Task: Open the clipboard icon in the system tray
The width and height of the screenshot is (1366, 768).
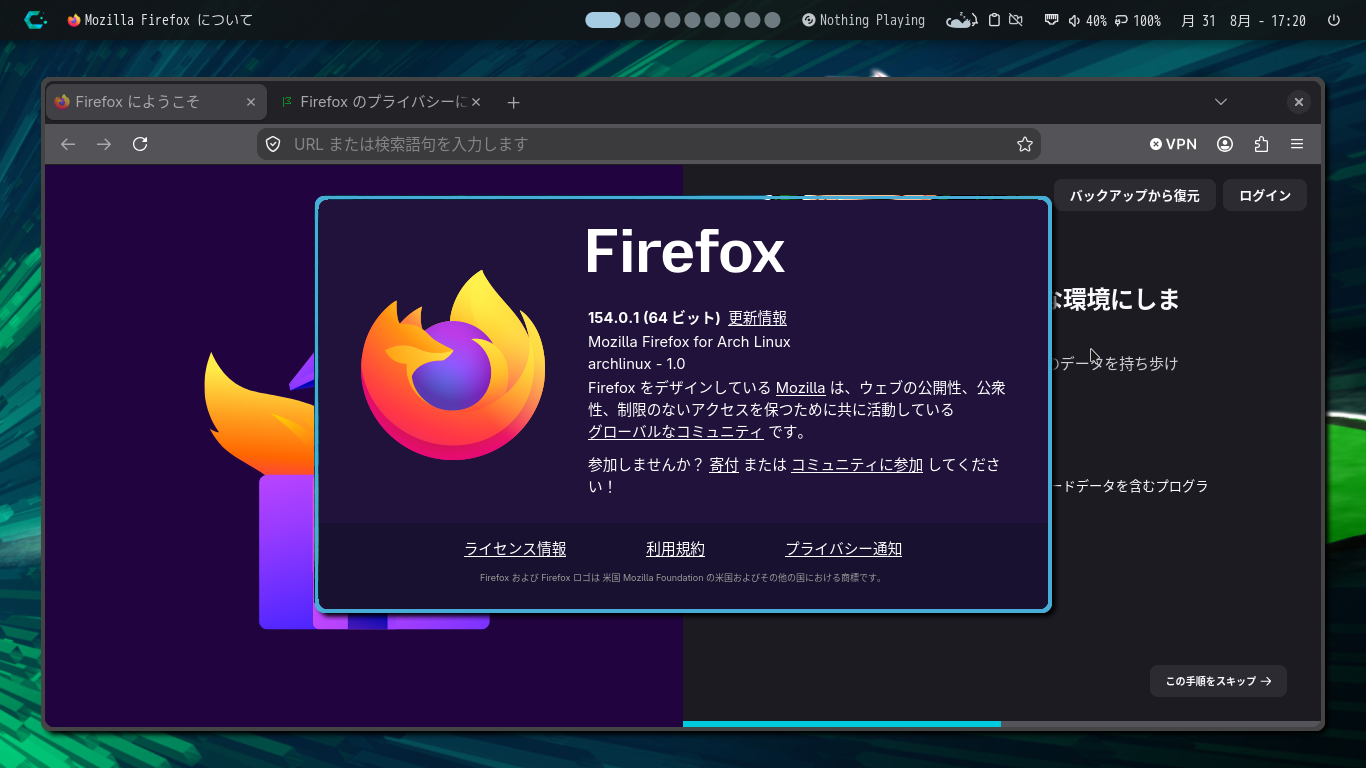Action: [x=994, y=20]
